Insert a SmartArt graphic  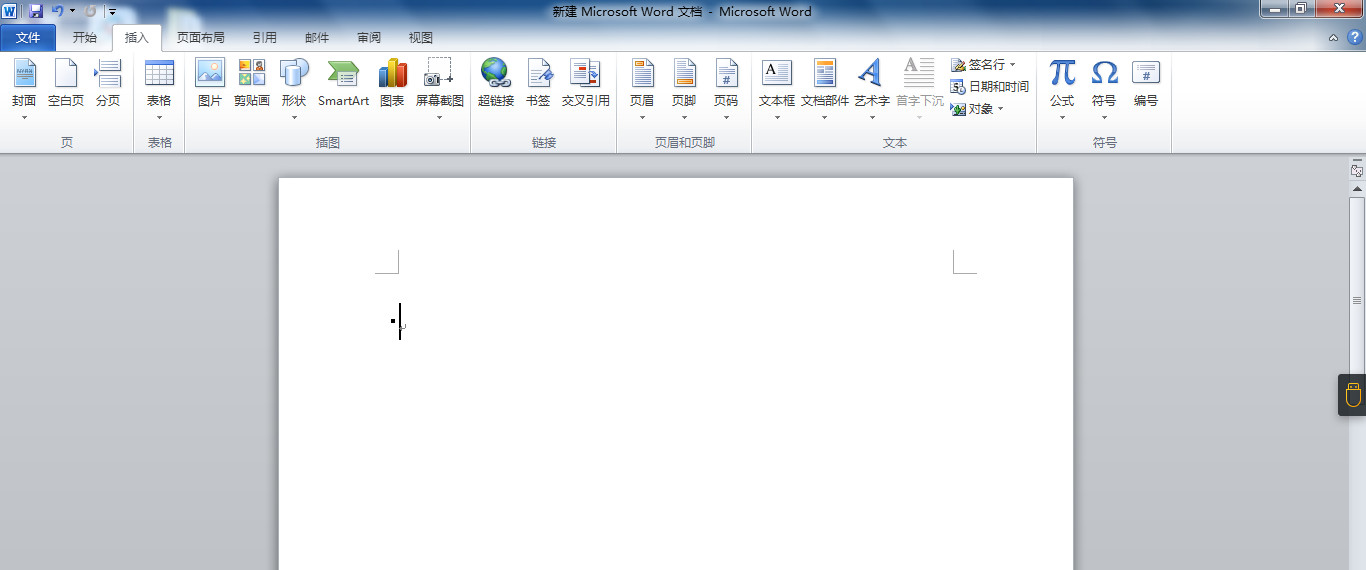coord(343,84)
